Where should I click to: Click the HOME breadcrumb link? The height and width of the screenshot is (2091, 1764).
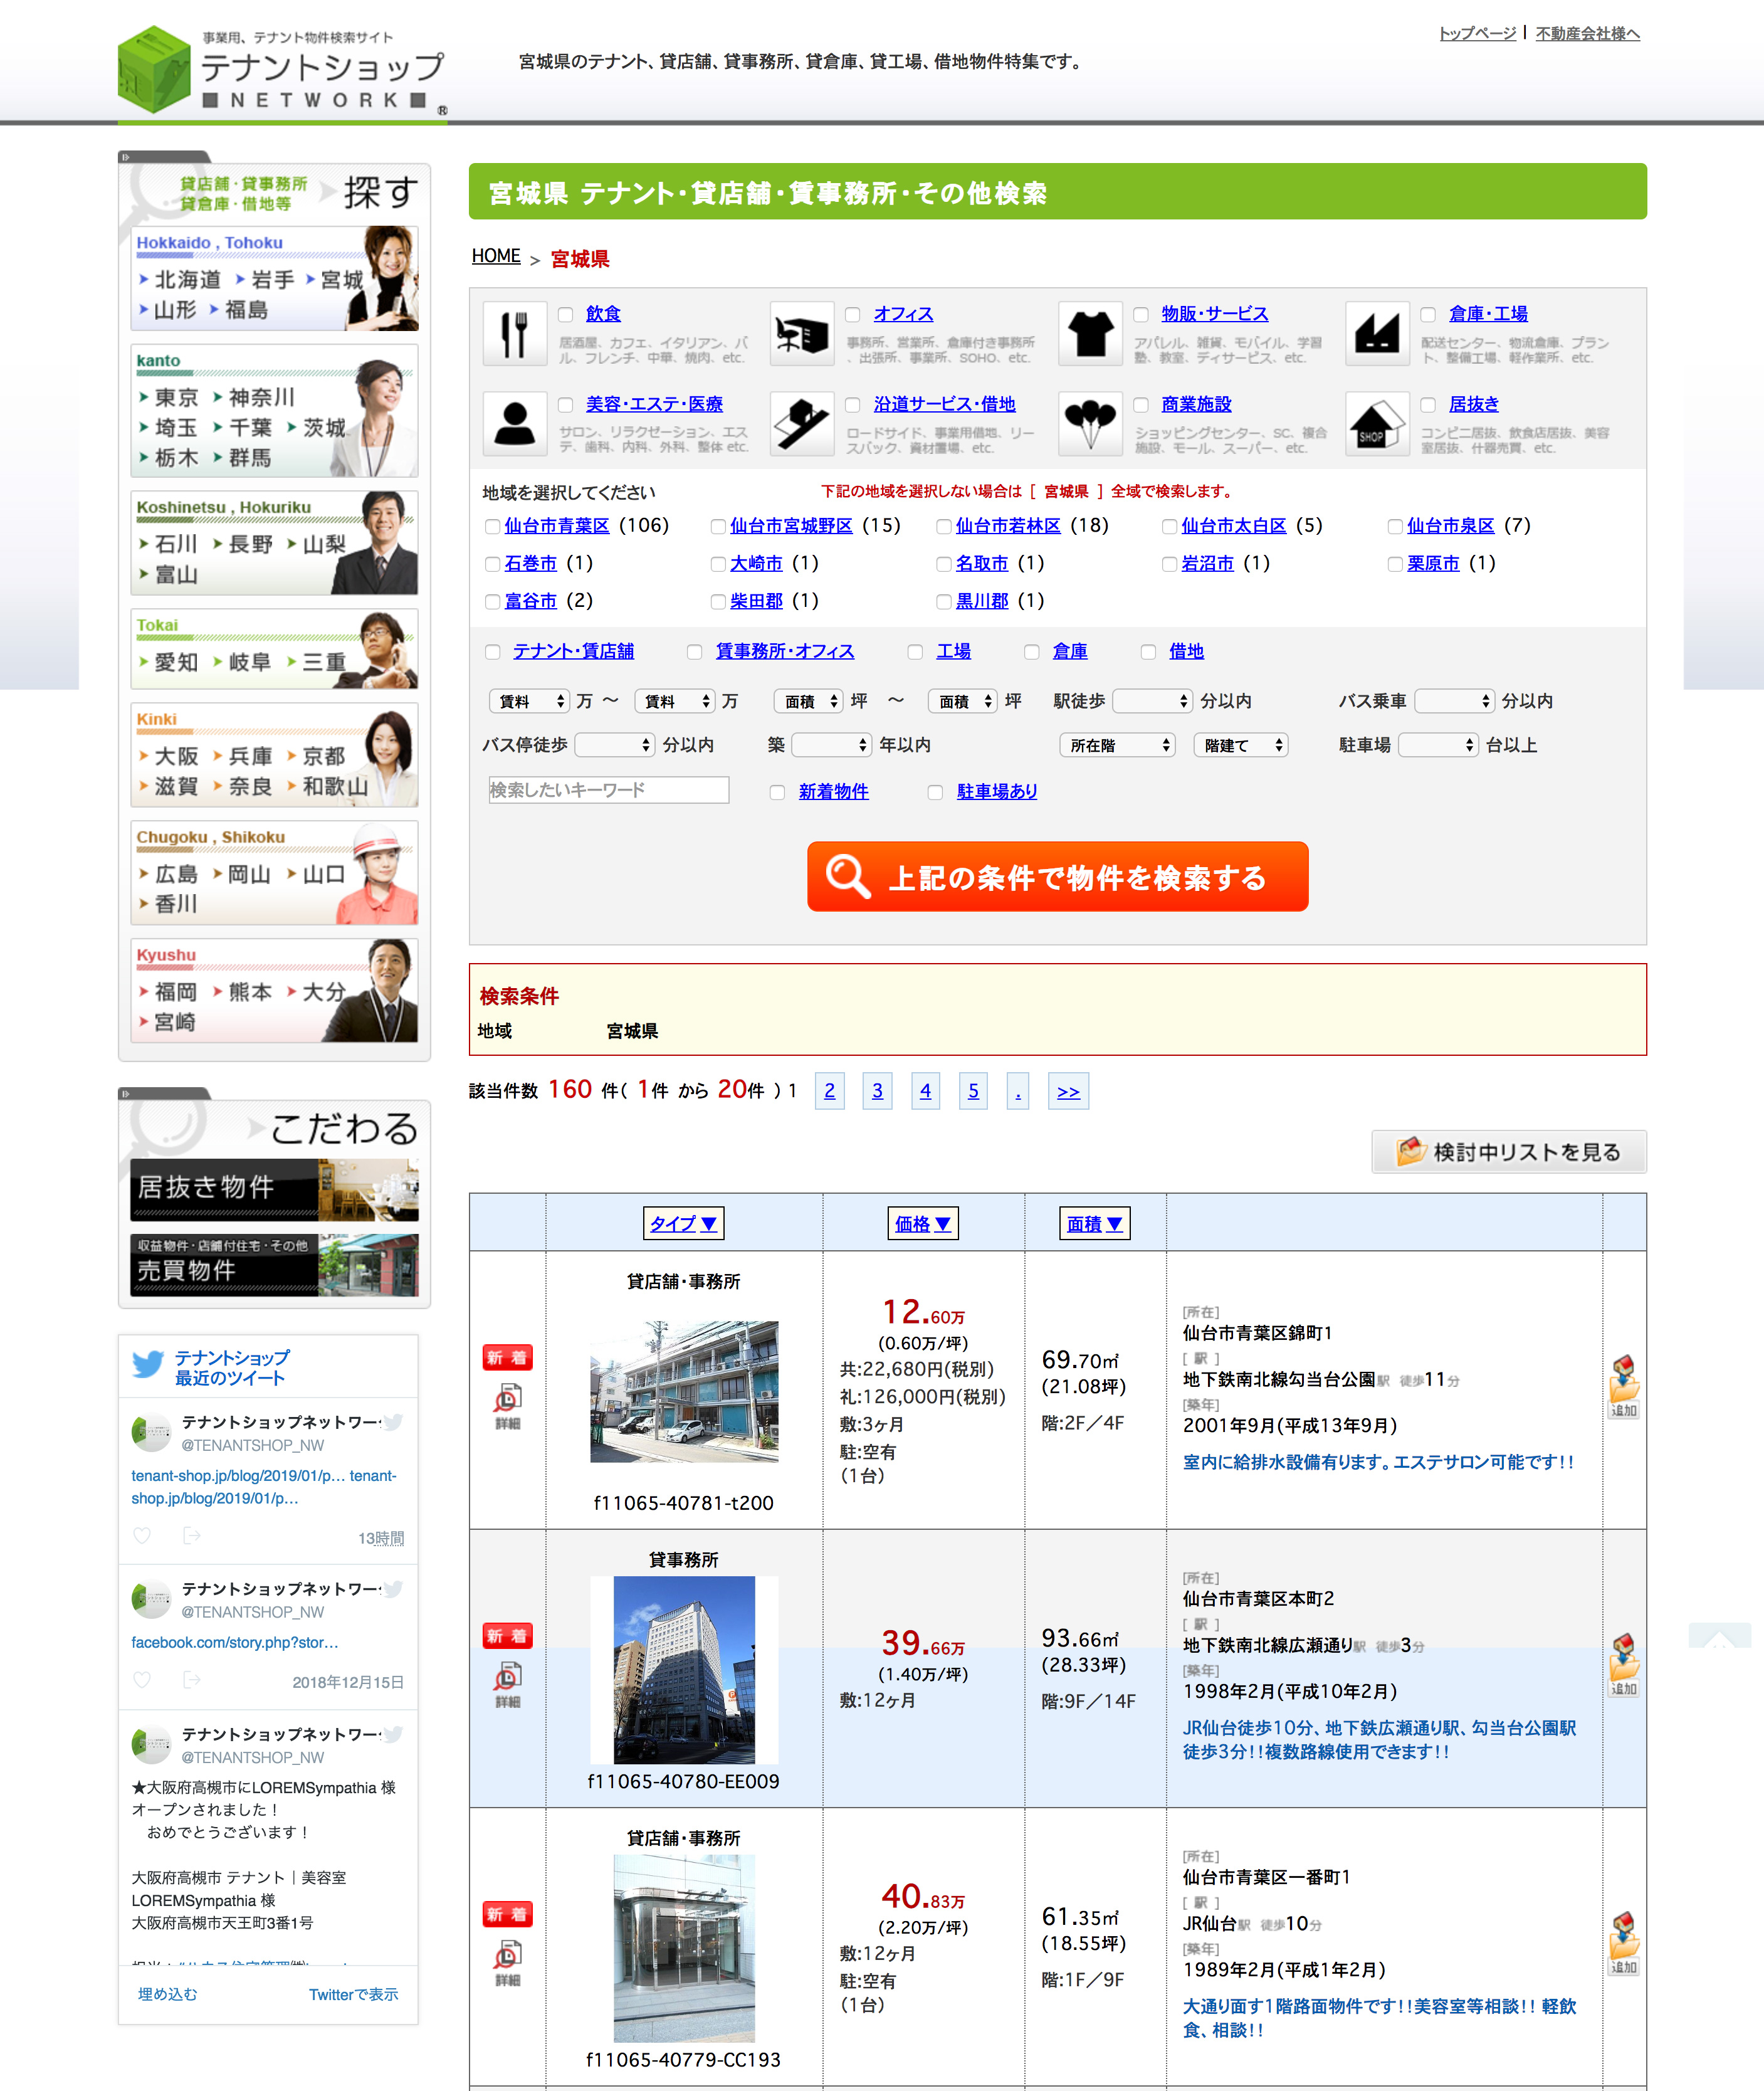[496, 256]
